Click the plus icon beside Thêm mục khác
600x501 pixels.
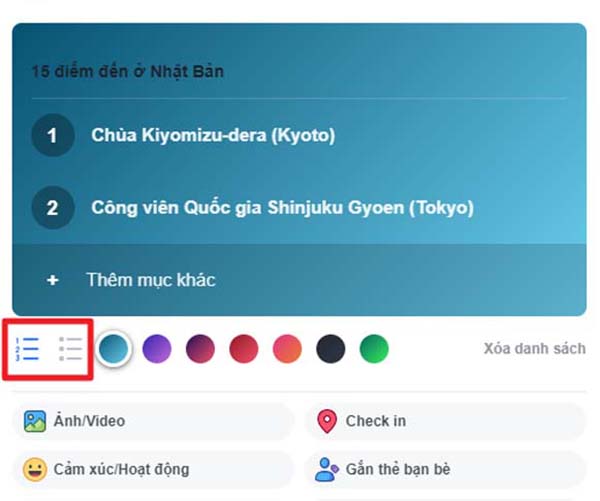(x=52, y=280)
